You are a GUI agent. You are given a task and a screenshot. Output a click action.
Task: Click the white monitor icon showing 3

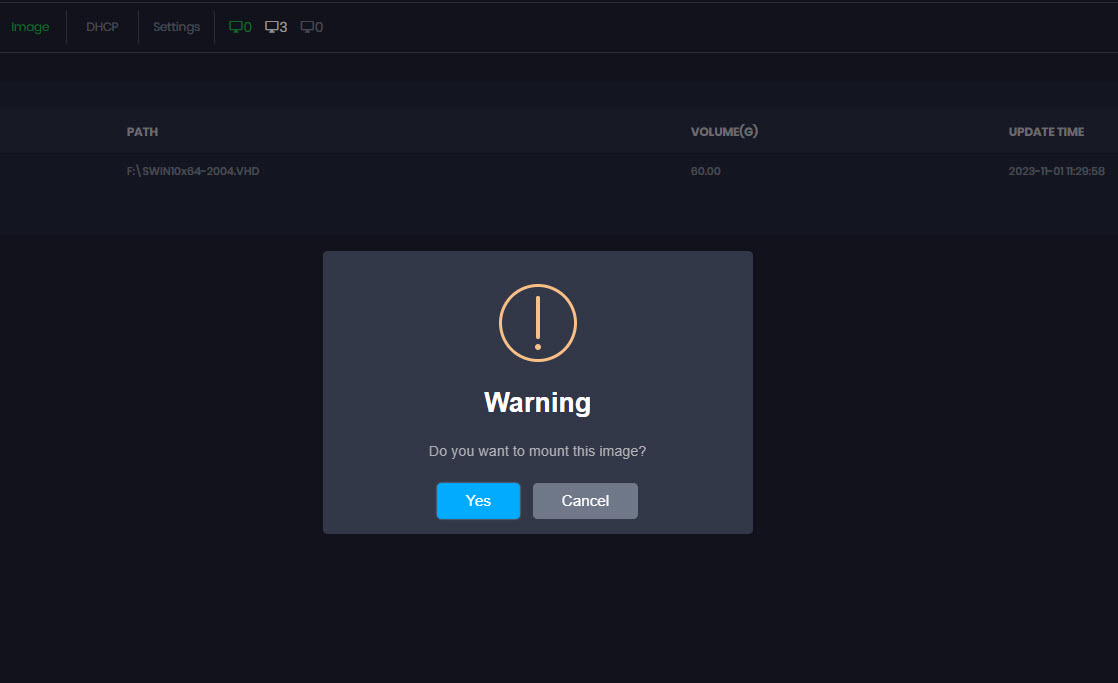pos(271,27)
